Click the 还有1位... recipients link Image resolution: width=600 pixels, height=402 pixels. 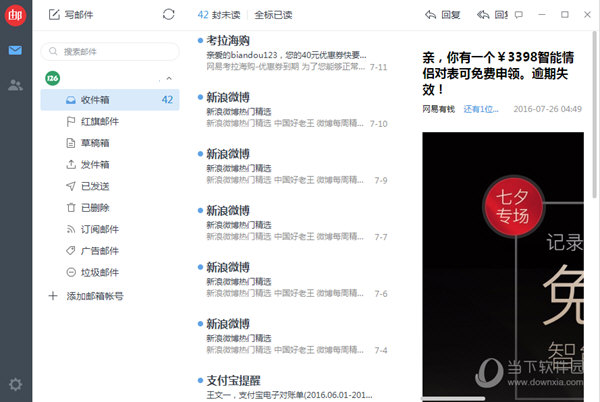(481, 109)
